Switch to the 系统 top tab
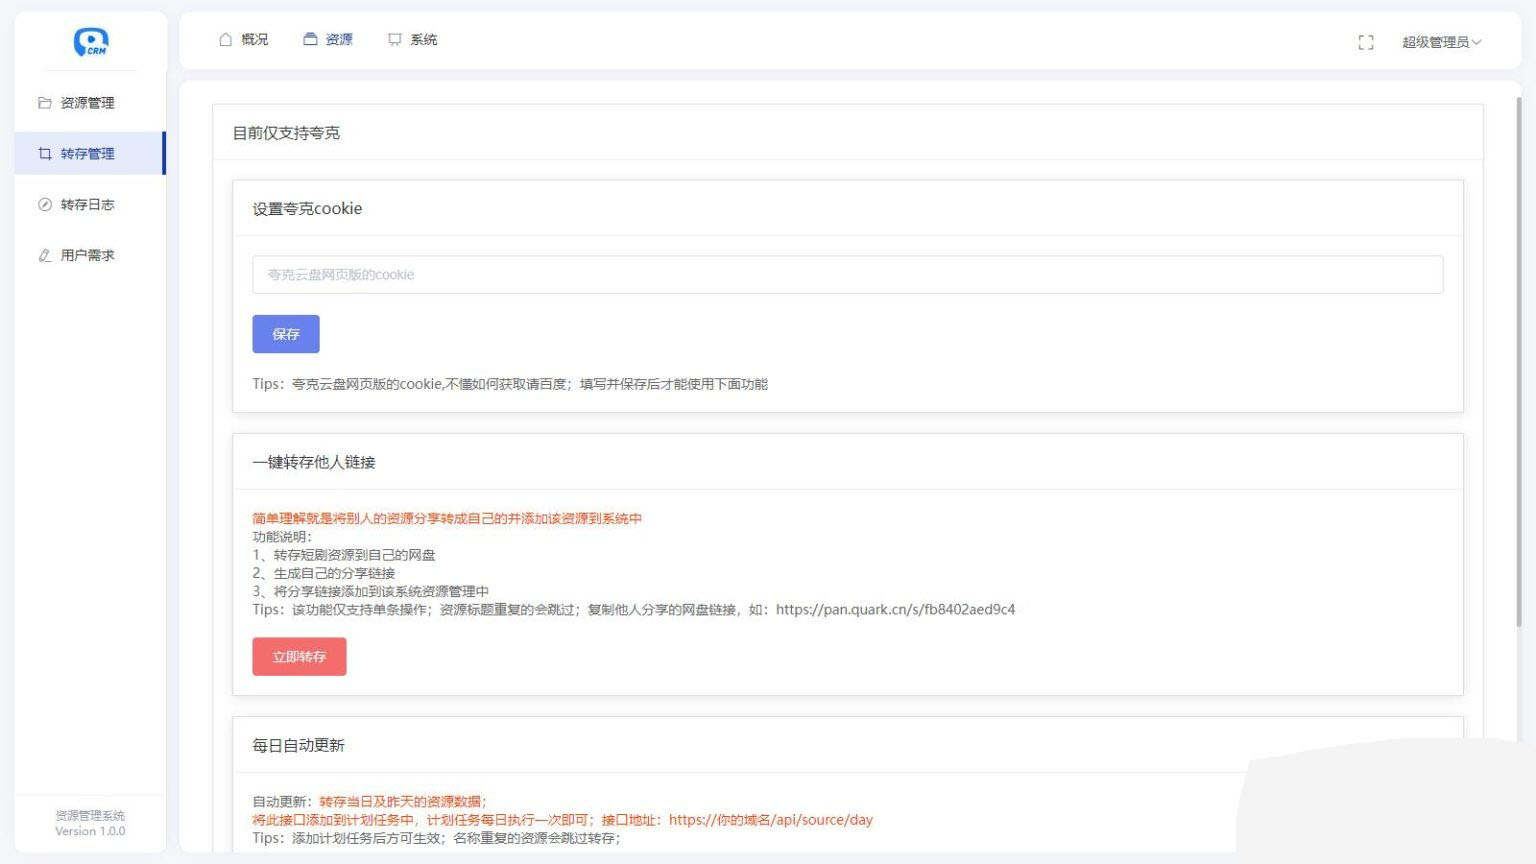The image size is (1536, 864). tap(413, 40)
